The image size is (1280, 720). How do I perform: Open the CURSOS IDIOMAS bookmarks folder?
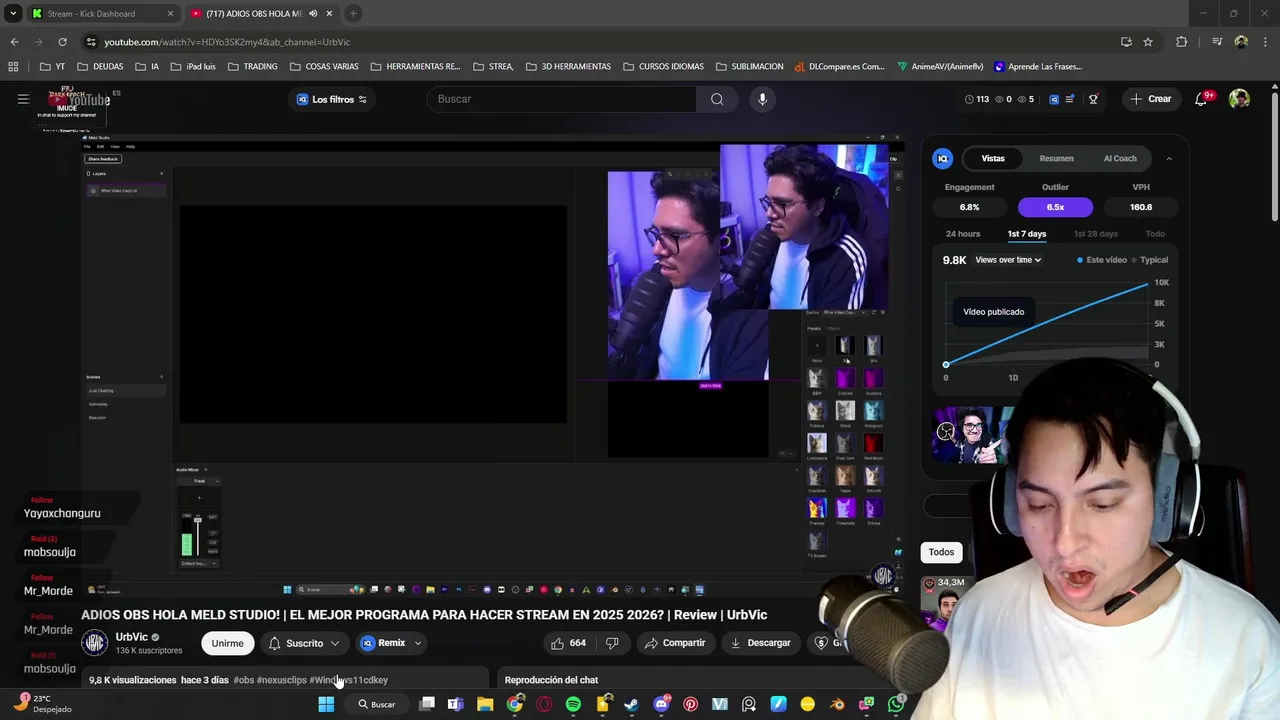[663, 67]
